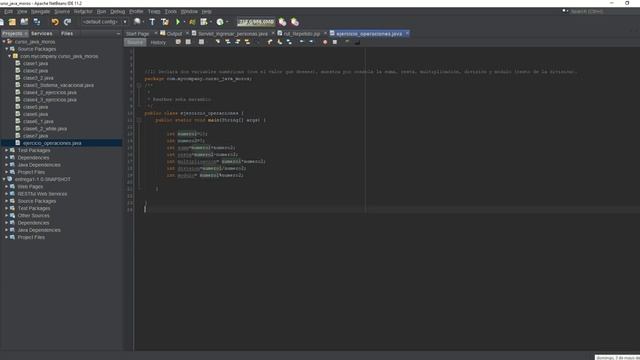
Task: Click the Save All icon
Action: (x=37, y=22)
